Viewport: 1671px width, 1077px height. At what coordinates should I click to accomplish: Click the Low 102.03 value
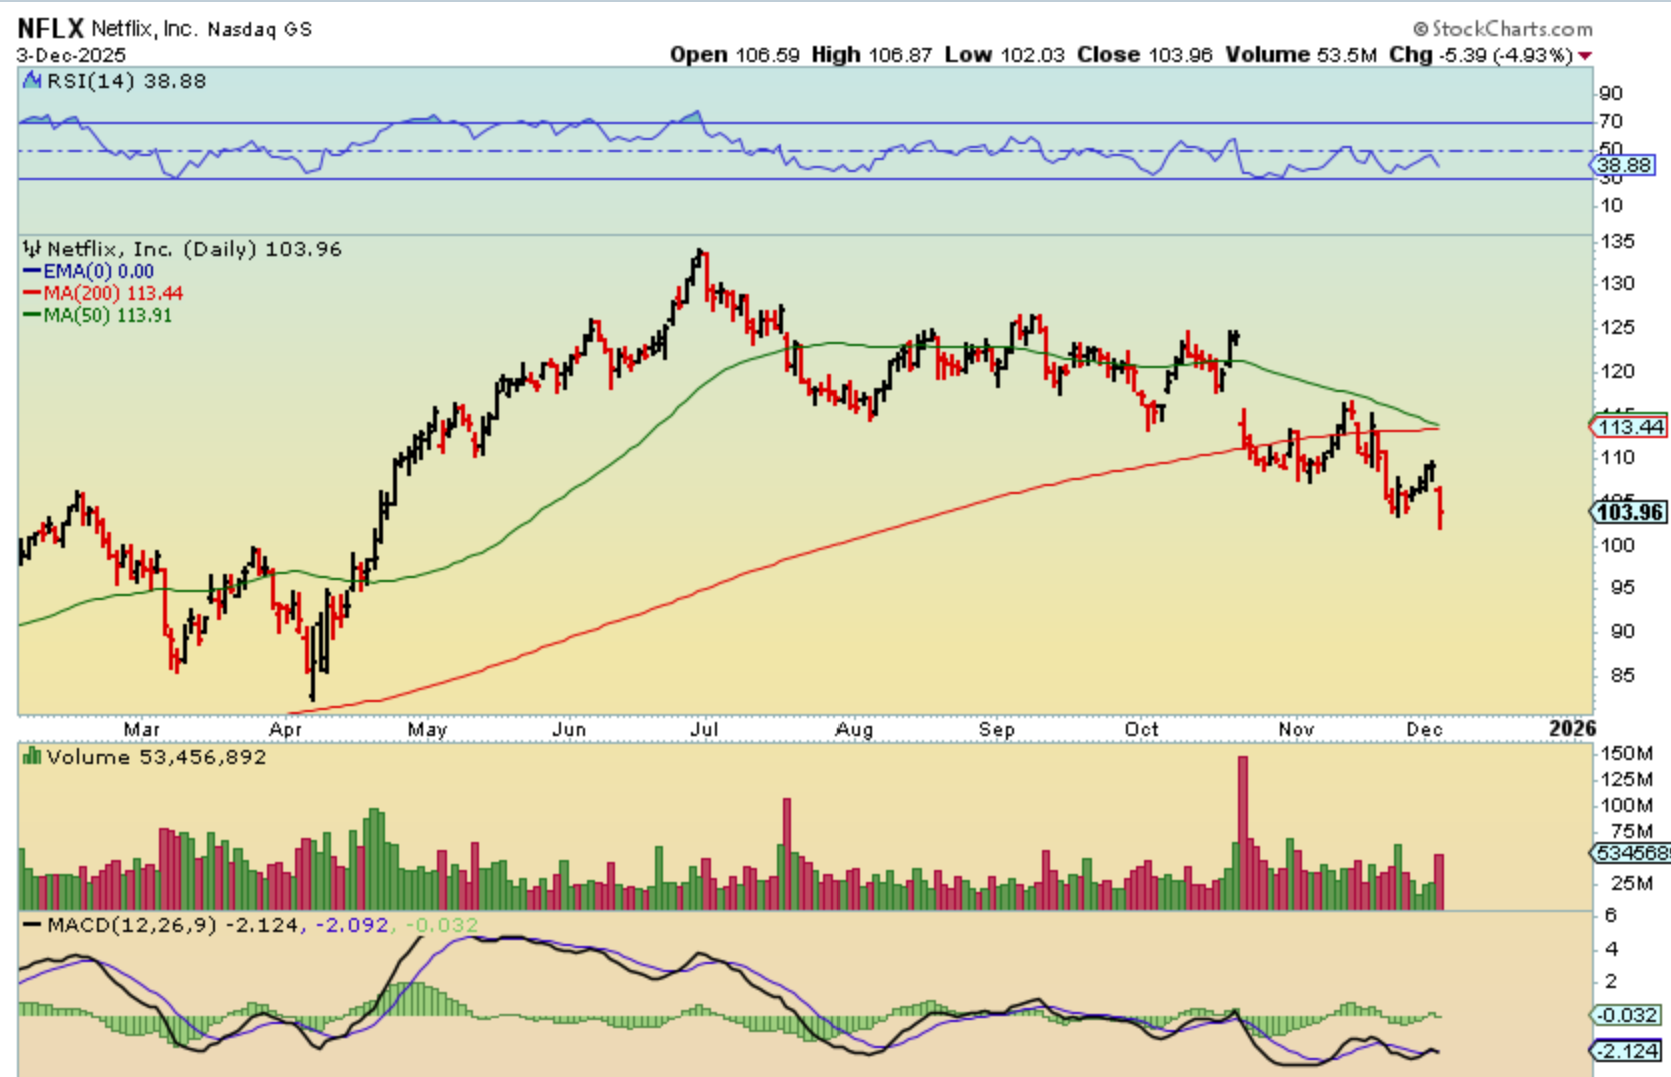click(x=1005, y=55)
